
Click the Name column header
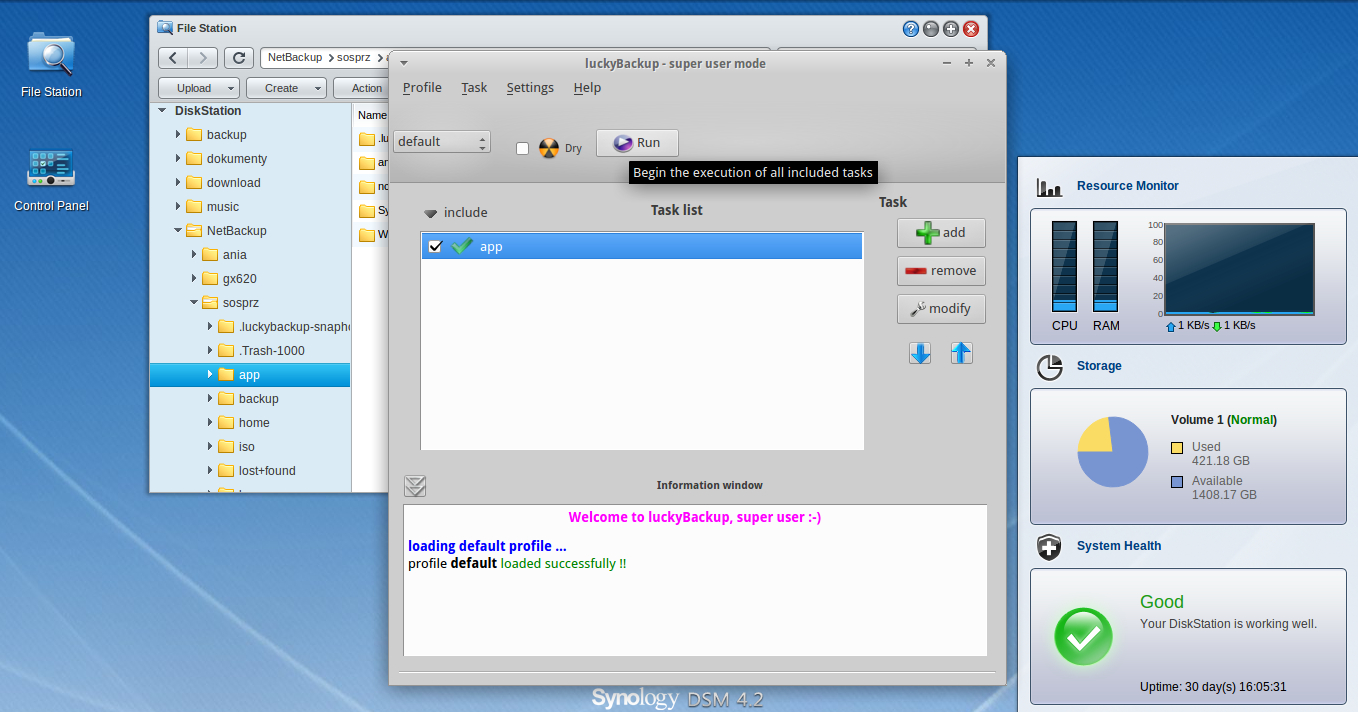point(371,115)
